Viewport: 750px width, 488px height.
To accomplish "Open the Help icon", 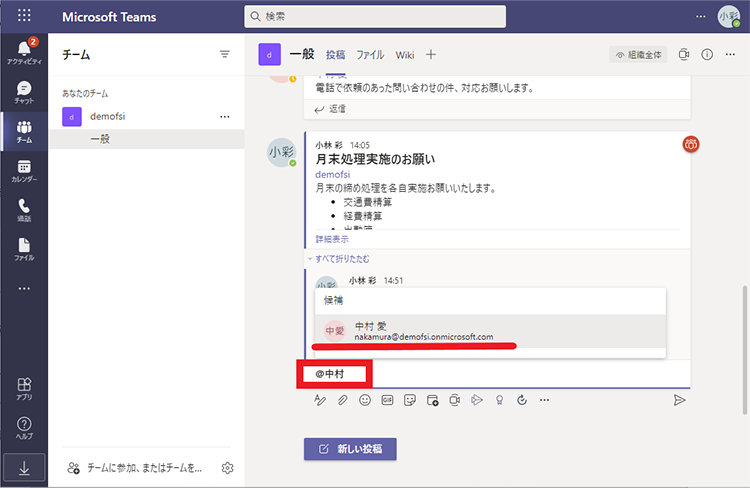I will coord(24,428).
